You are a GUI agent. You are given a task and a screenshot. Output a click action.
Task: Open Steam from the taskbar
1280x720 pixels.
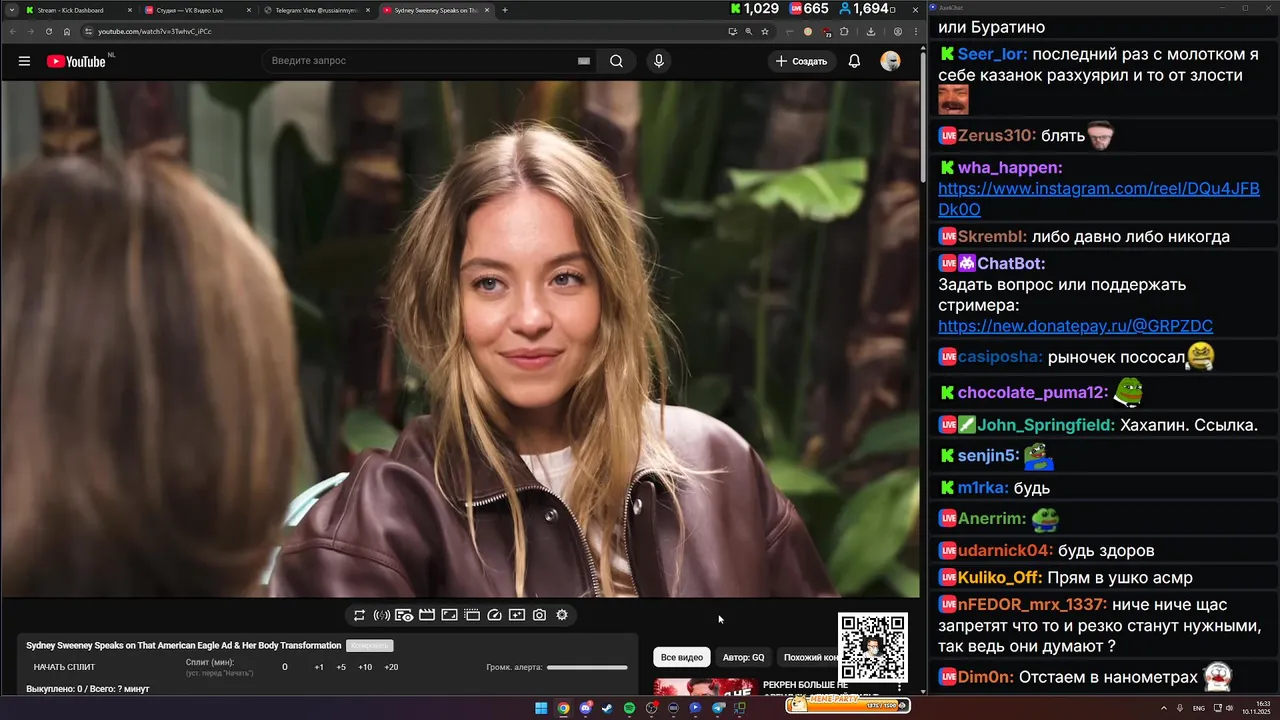[607, 708]
